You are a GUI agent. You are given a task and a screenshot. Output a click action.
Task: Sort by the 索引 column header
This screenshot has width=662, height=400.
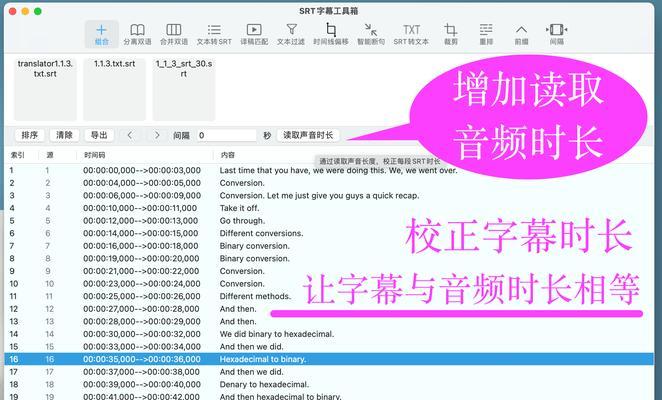click(x=18, y=155)
